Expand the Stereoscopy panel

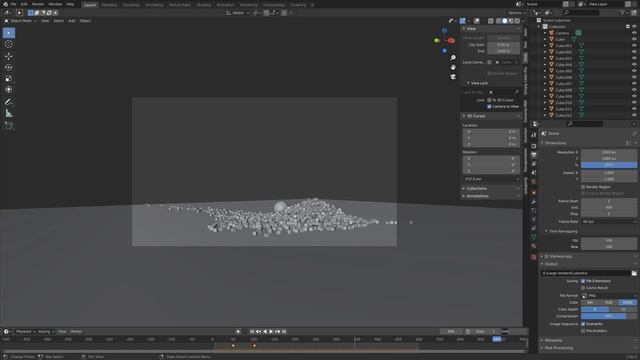(558, 257)
